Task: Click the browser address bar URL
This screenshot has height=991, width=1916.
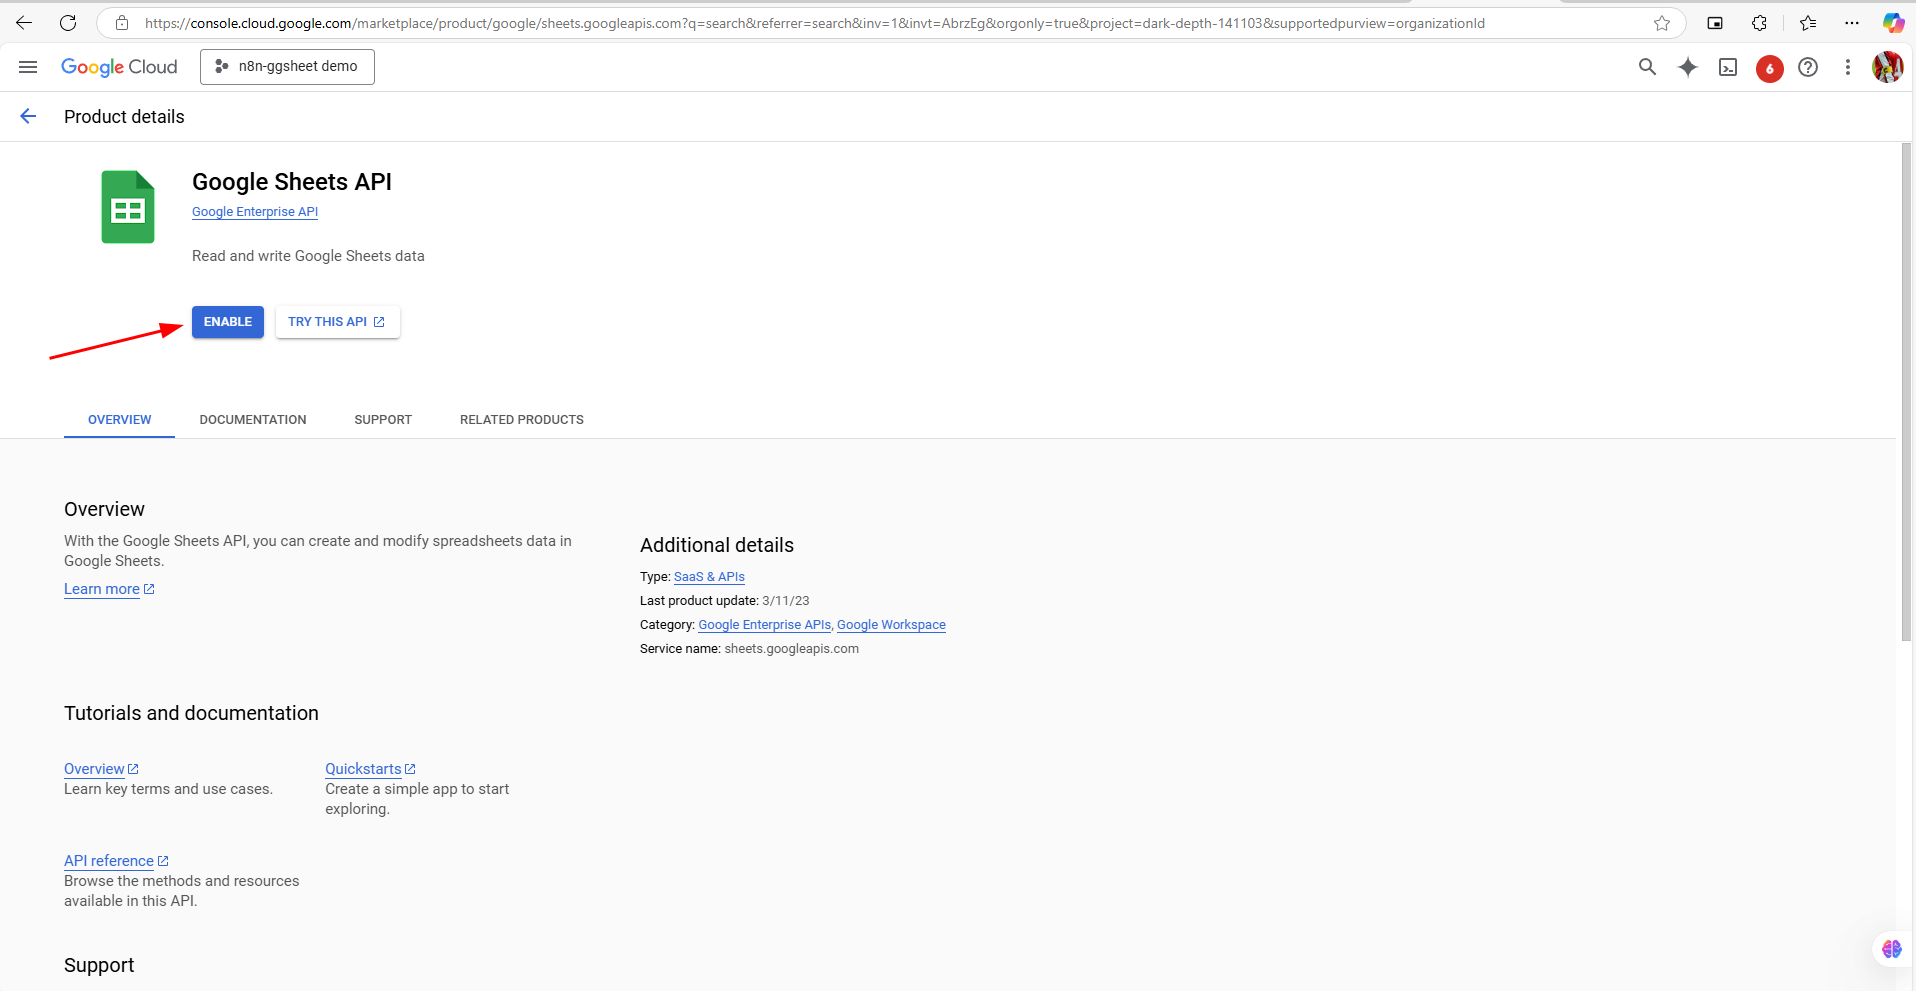Action: 815,23
